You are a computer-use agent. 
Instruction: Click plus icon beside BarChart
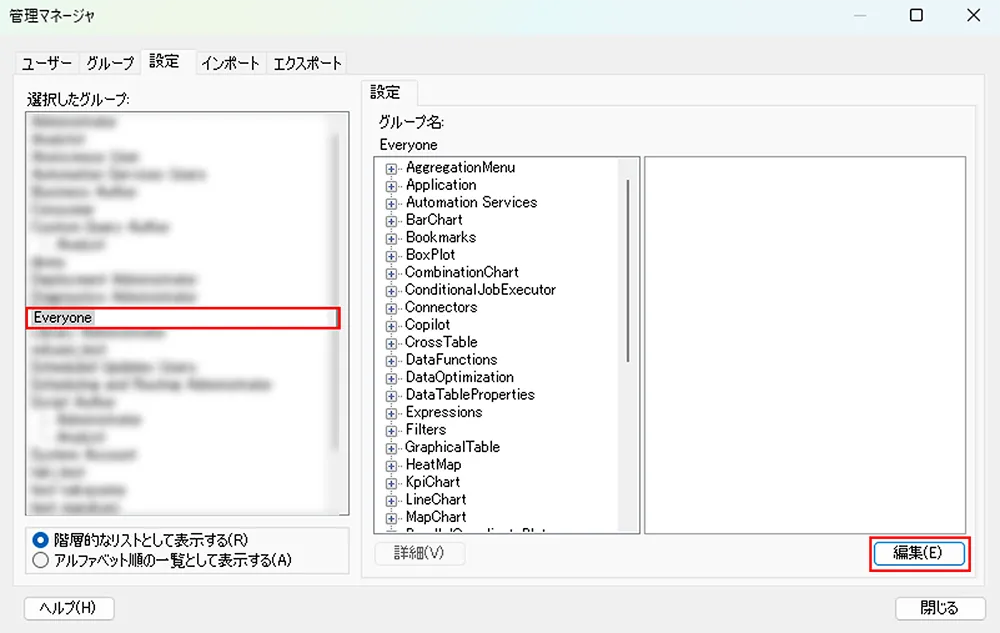click(392, 220)
